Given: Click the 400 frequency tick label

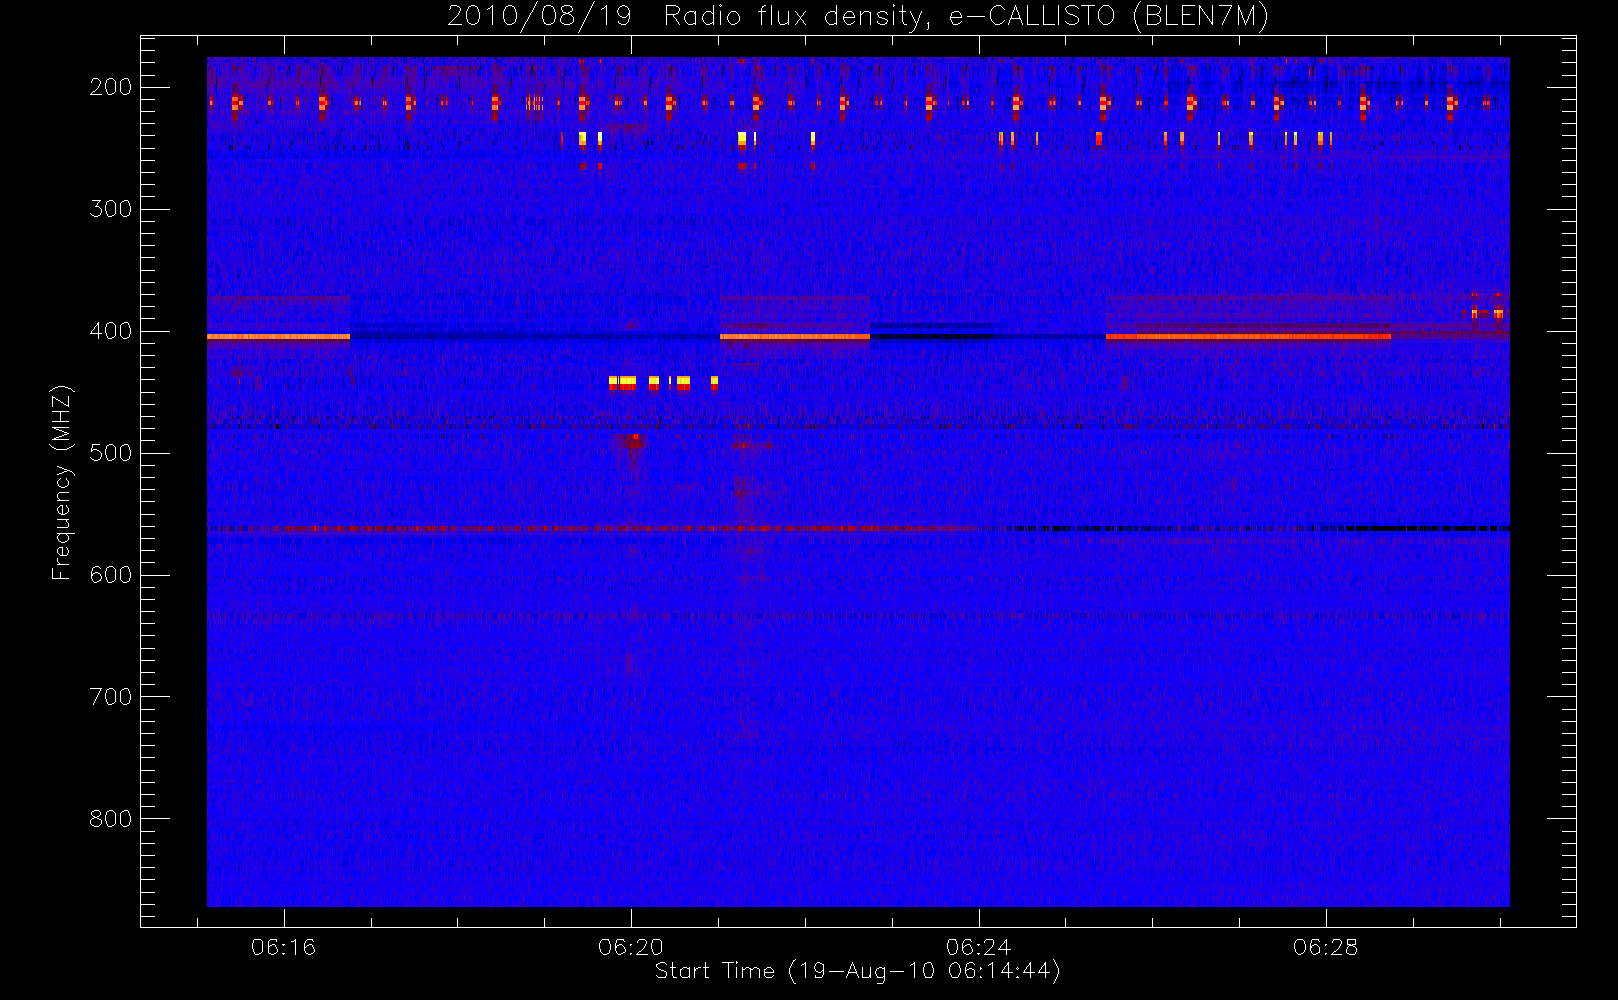Looking at the screenshot, I should tap(110, 331).
